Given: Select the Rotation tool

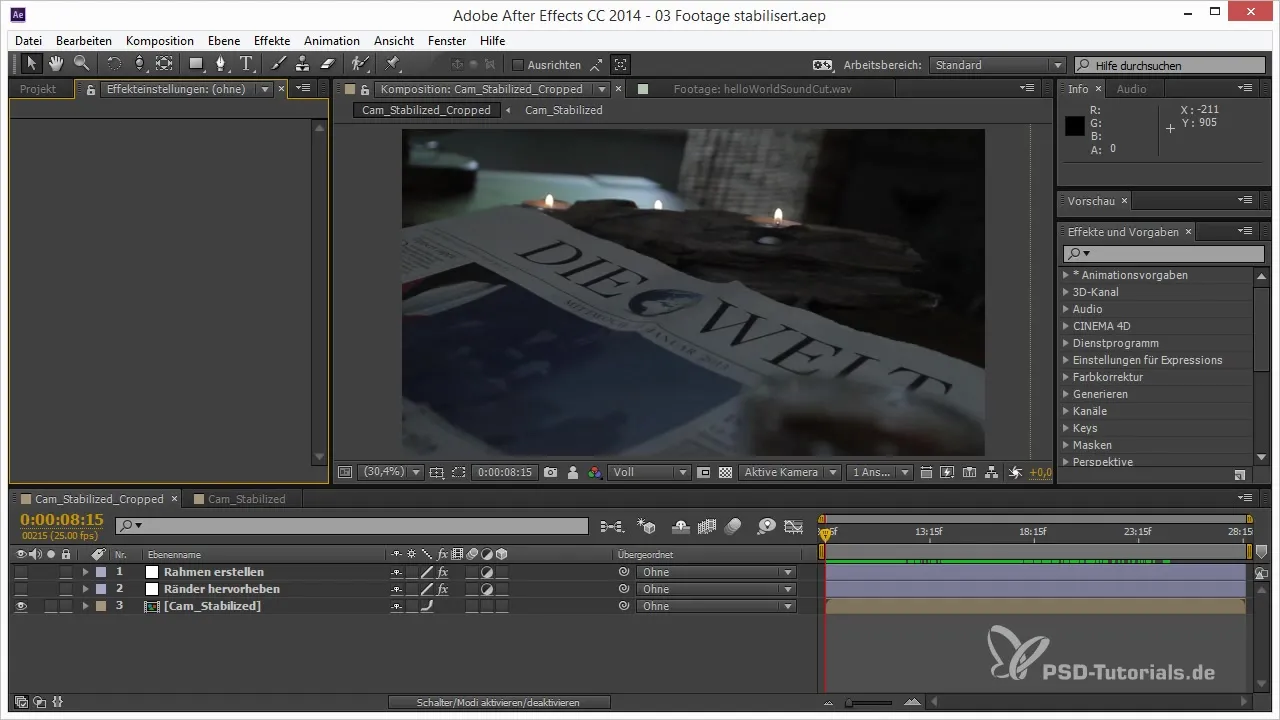Looking at the screenshot, I should pos(113,64).
